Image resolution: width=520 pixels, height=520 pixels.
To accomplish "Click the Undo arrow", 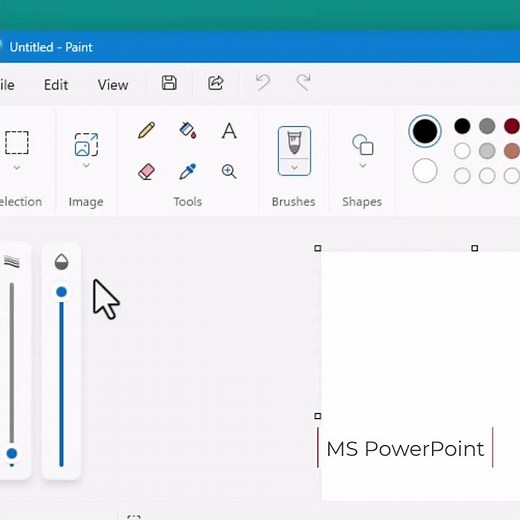I will [263, 83].
